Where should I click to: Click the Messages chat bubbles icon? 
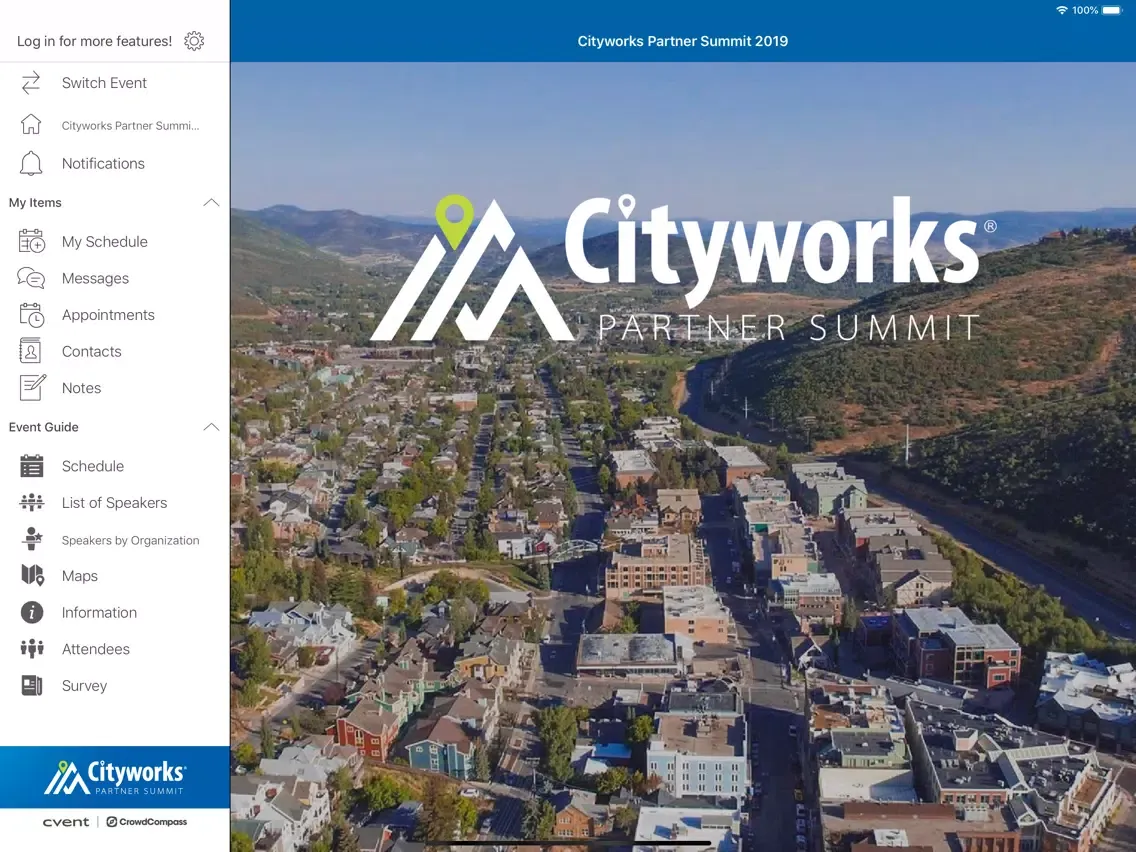click(31, 278)
